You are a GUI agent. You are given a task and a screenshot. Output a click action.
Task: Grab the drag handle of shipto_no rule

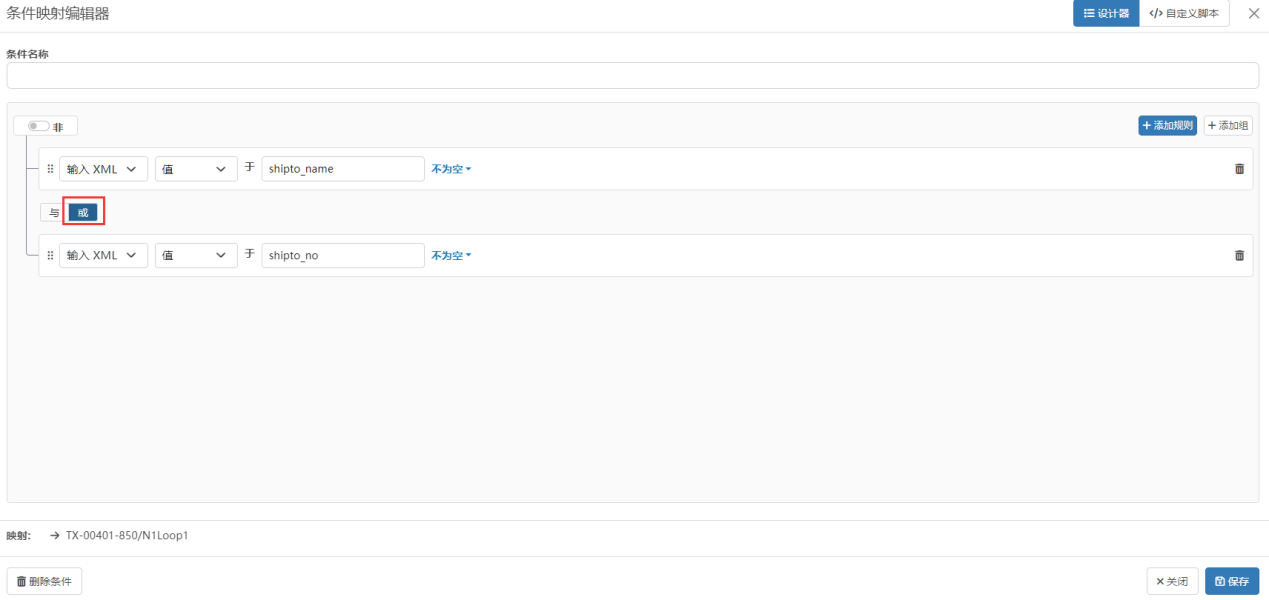click(50, 255)
